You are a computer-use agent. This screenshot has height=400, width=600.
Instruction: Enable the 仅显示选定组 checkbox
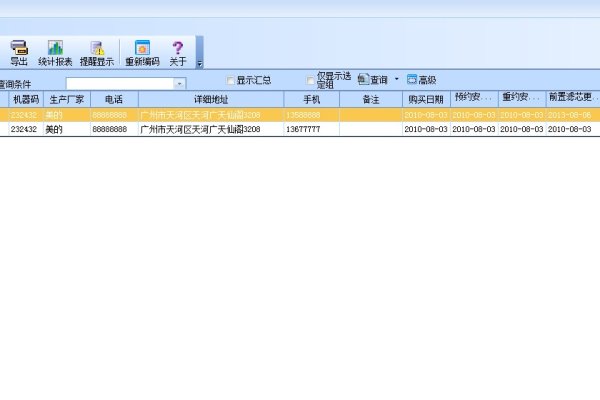click(310, 80)
